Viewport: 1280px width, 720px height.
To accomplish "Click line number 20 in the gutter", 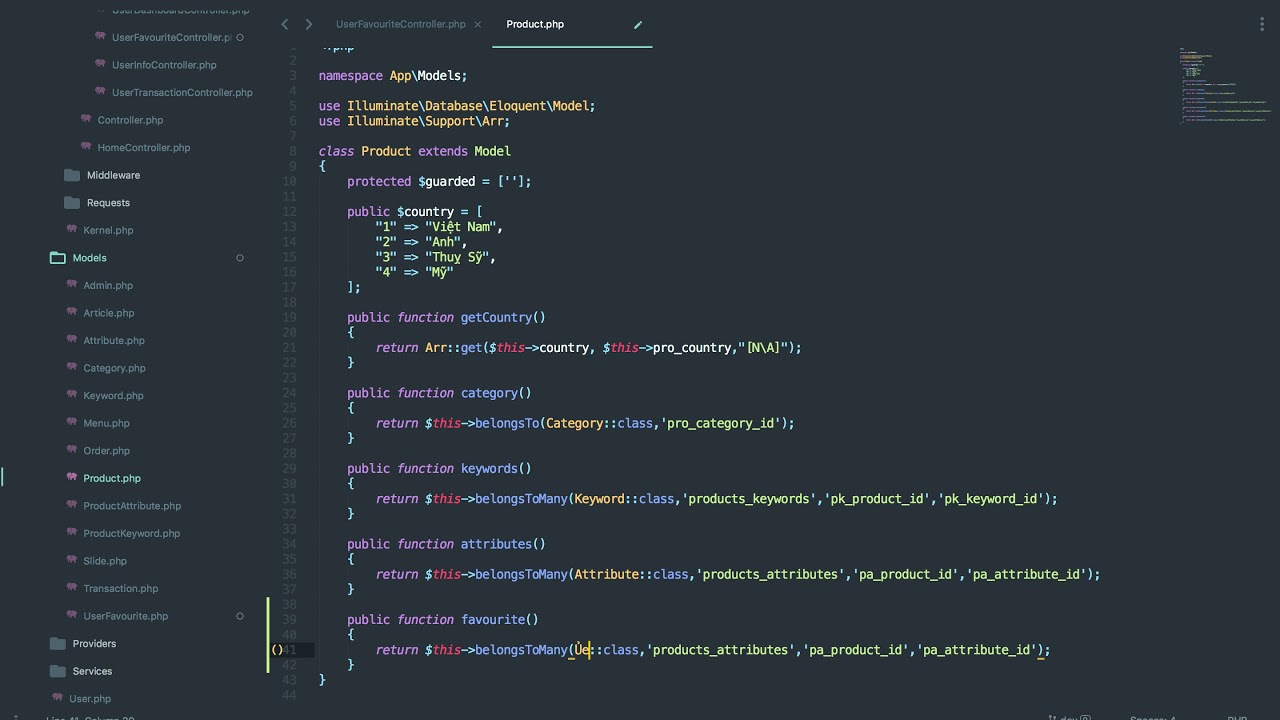I will (x=289, y=332).
